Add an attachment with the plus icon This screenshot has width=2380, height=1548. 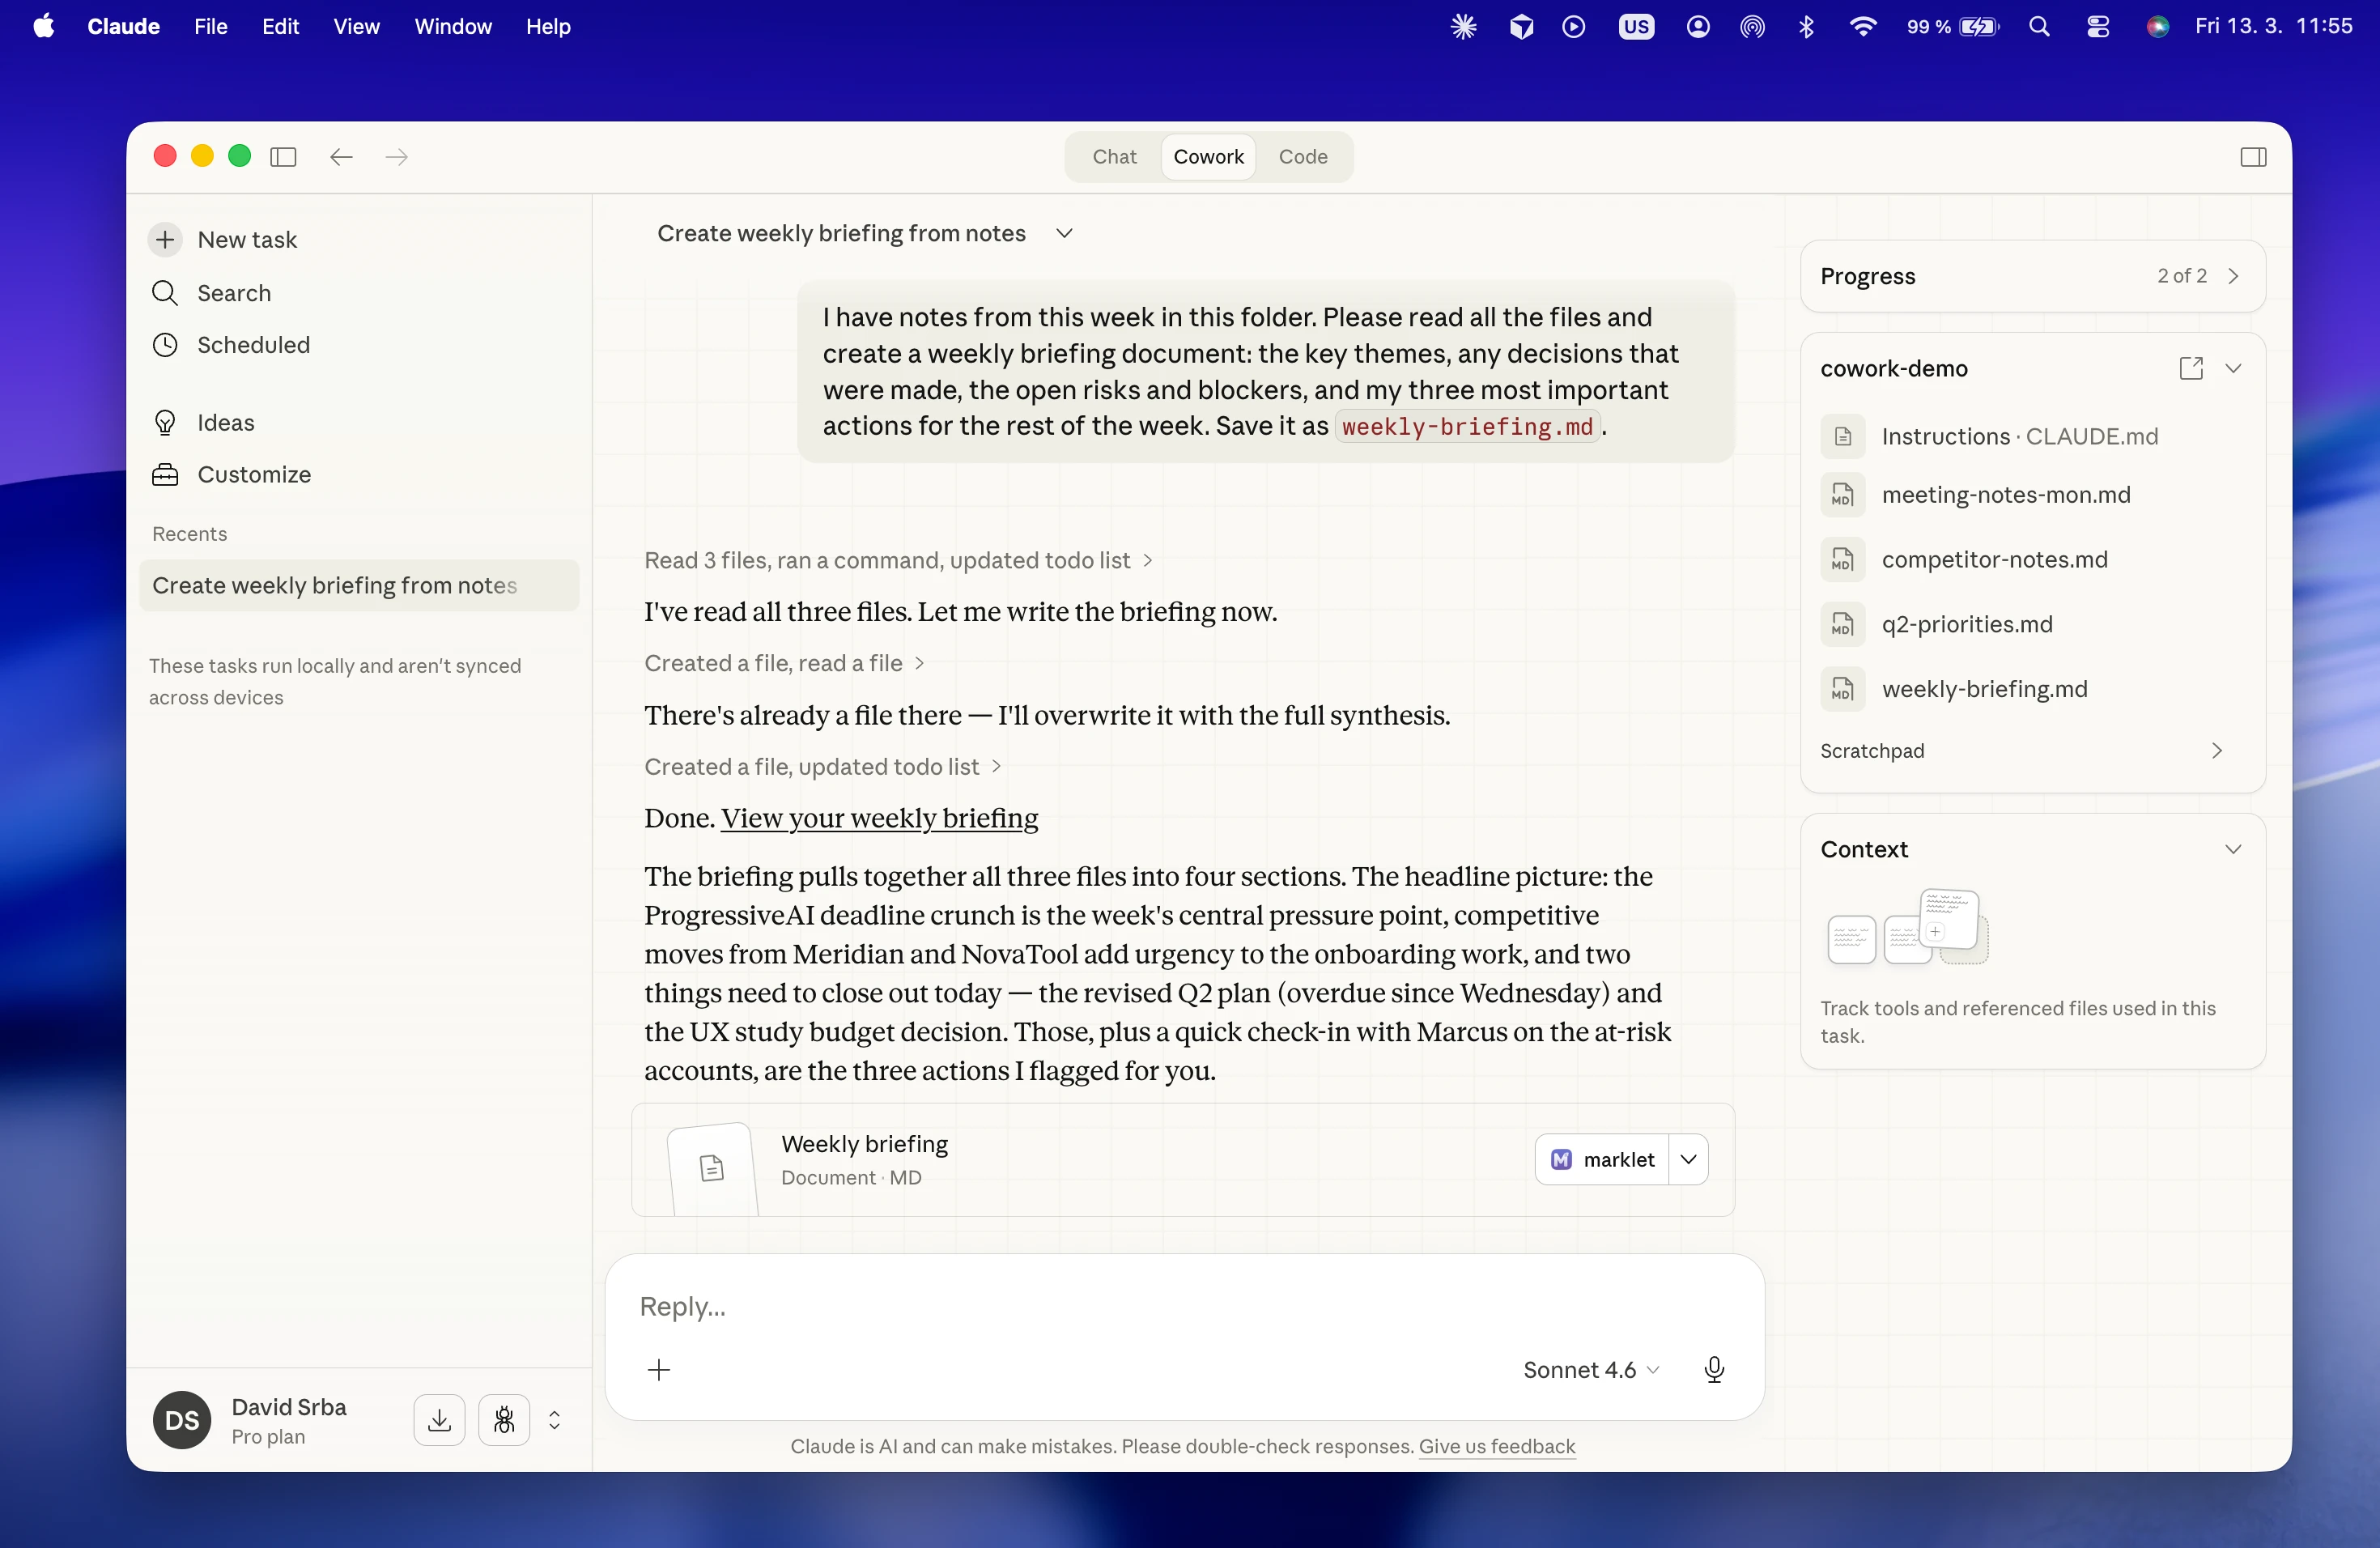(659, 1370)
